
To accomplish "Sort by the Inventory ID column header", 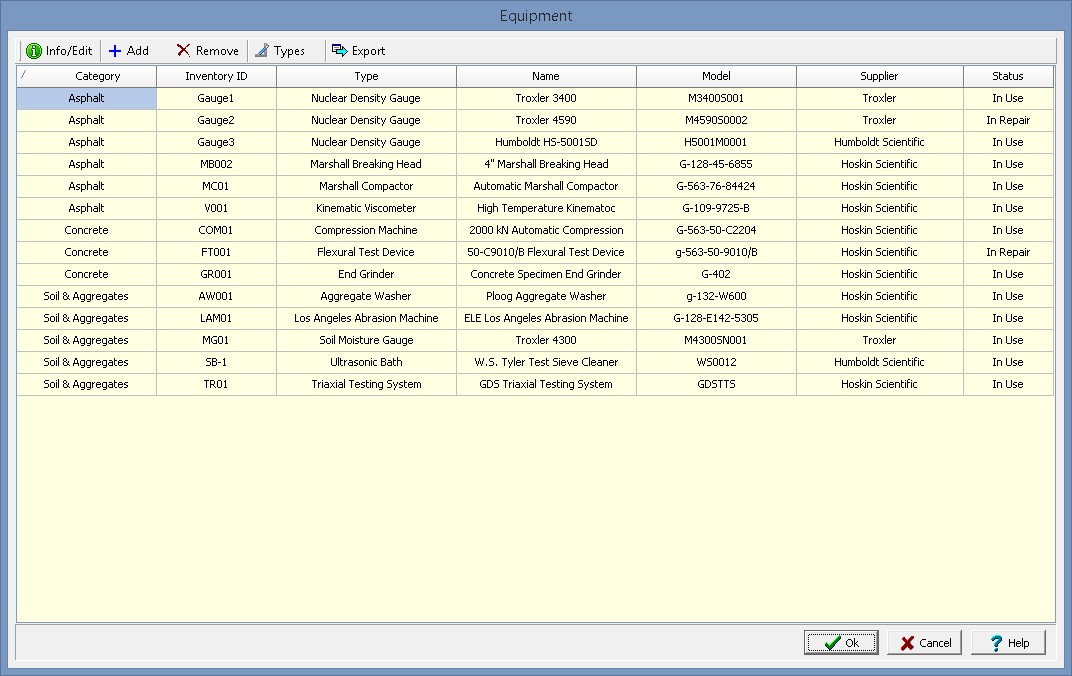I will [x=216, y=76].
